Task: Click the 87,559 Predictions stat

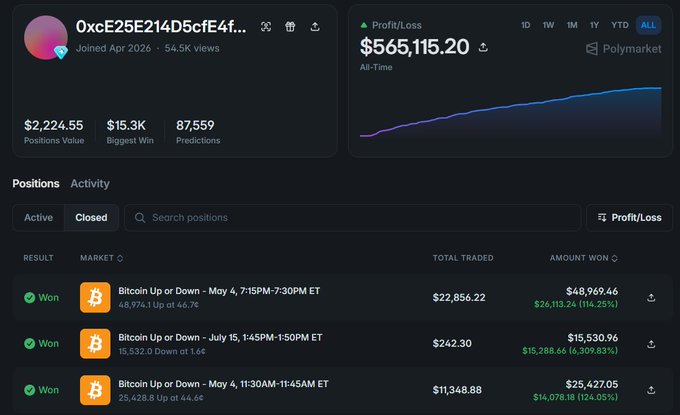Action: point(195,125)
